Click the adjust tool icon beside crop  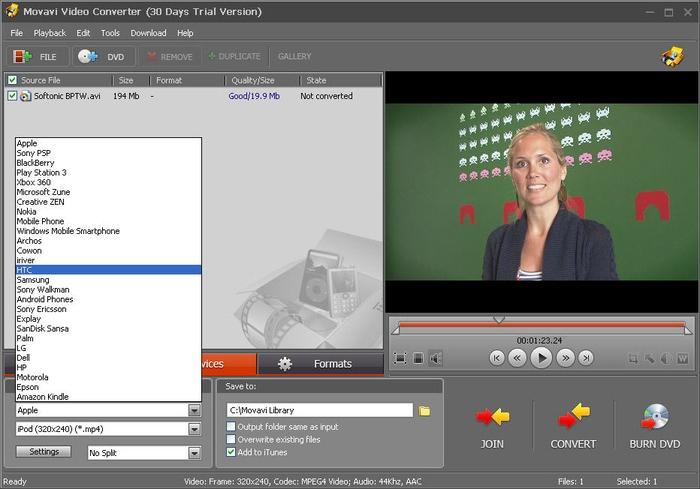(650, 359)
